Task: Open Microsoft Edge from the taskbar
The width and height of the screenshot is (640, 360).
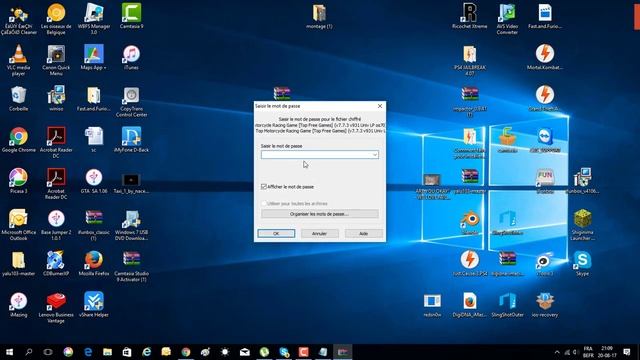Action: 88,352
